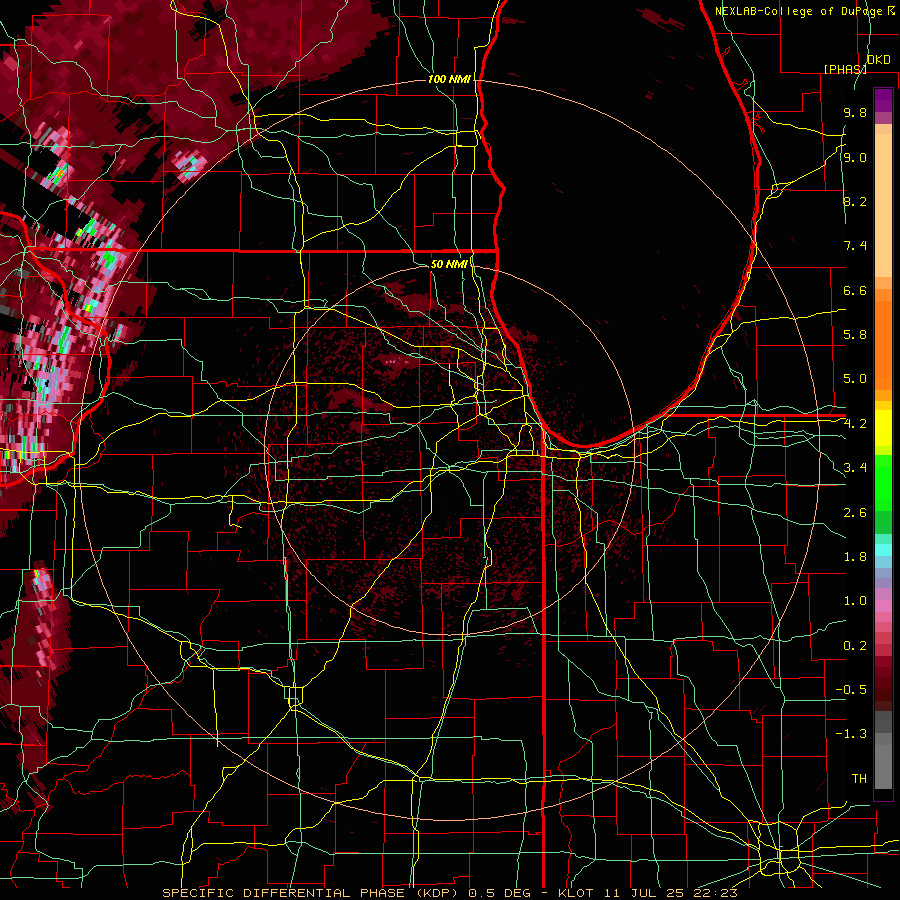Click the 9.0 scale value

[x=855, y=157]
